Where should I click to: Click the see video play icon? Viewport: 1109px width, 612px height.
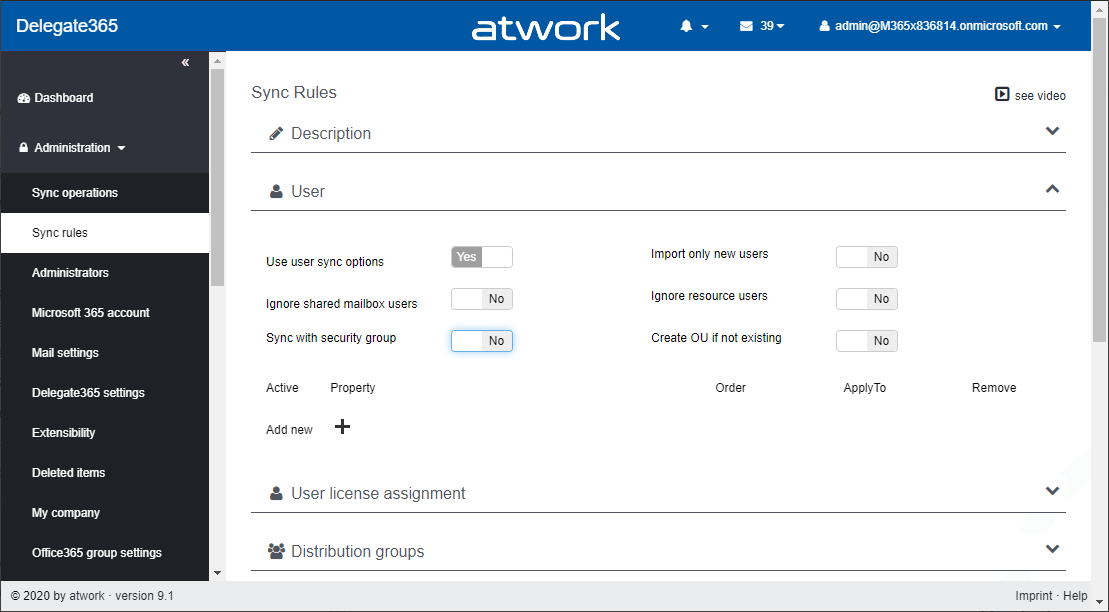(x=1002, y=95)
